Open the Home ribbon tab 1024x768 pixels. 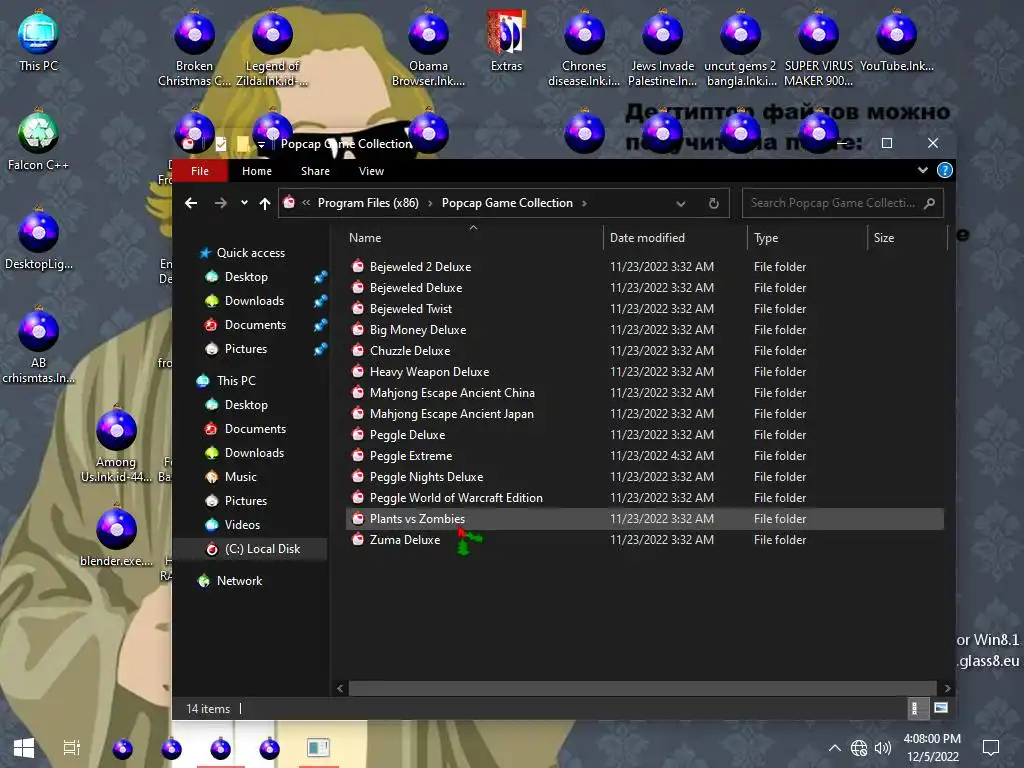click(257, 170)
